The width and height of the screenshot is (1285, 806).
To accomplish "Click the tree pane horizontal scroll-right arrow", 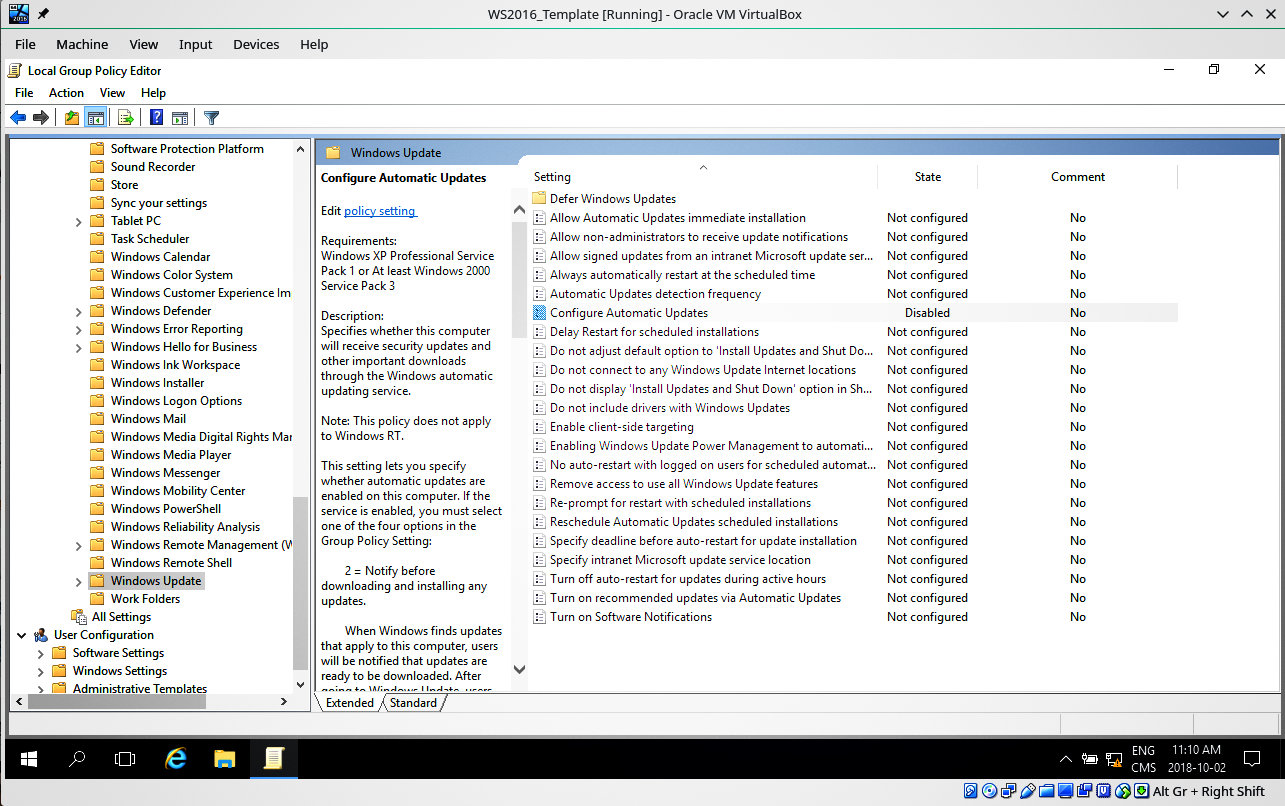I will (283, 702).
